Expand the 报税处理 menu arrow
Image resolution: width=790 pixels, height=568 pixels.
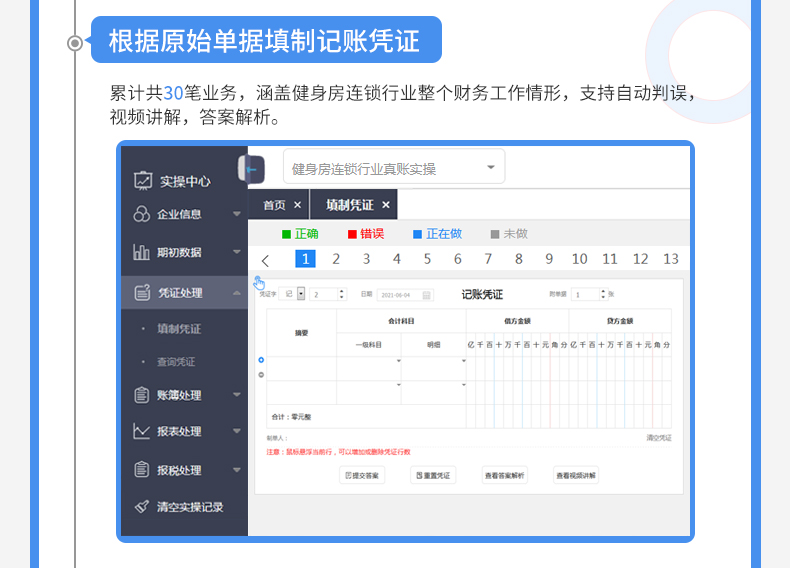237,470
